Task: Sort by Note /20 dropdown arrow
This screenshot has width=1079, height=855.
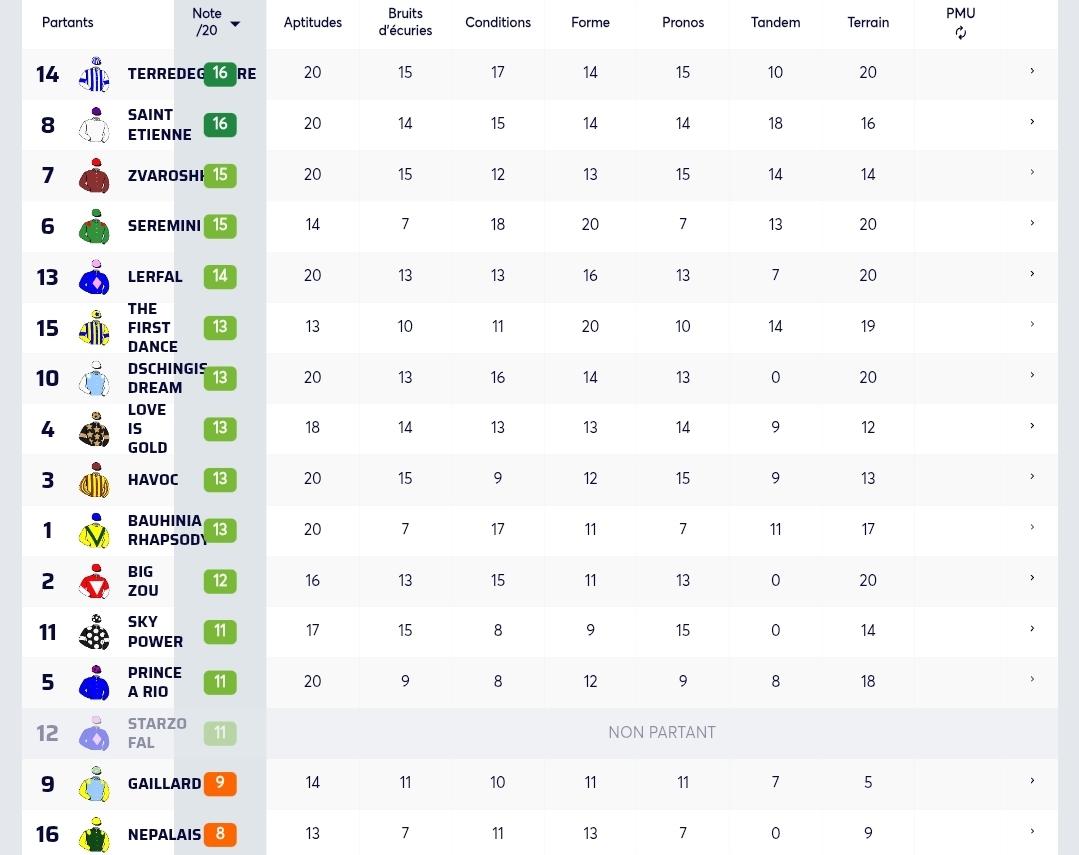Action: [x=235, y=24]
